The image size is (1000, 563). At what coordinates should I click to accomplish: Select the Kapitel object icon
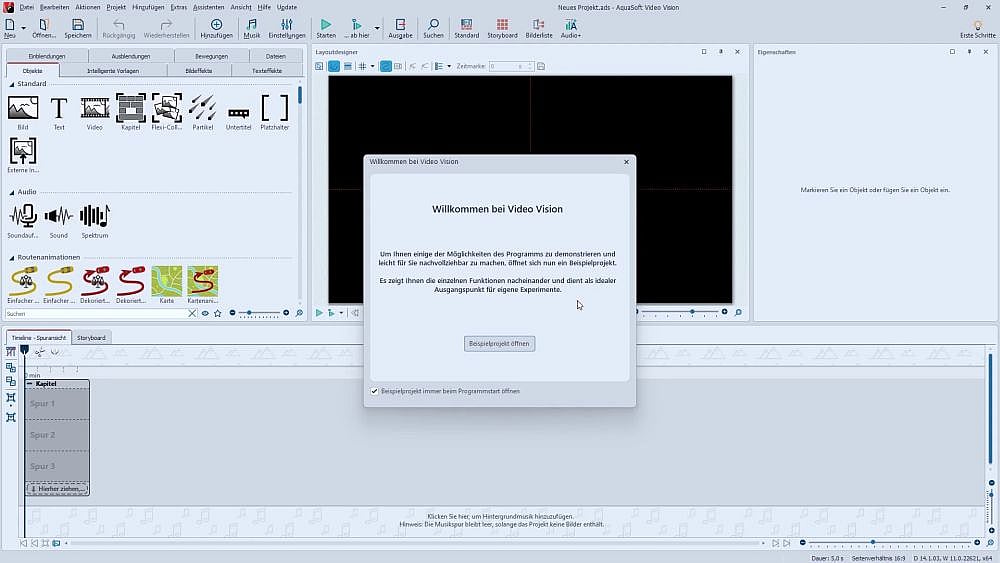pyautogui.click(x=130, y=108)
